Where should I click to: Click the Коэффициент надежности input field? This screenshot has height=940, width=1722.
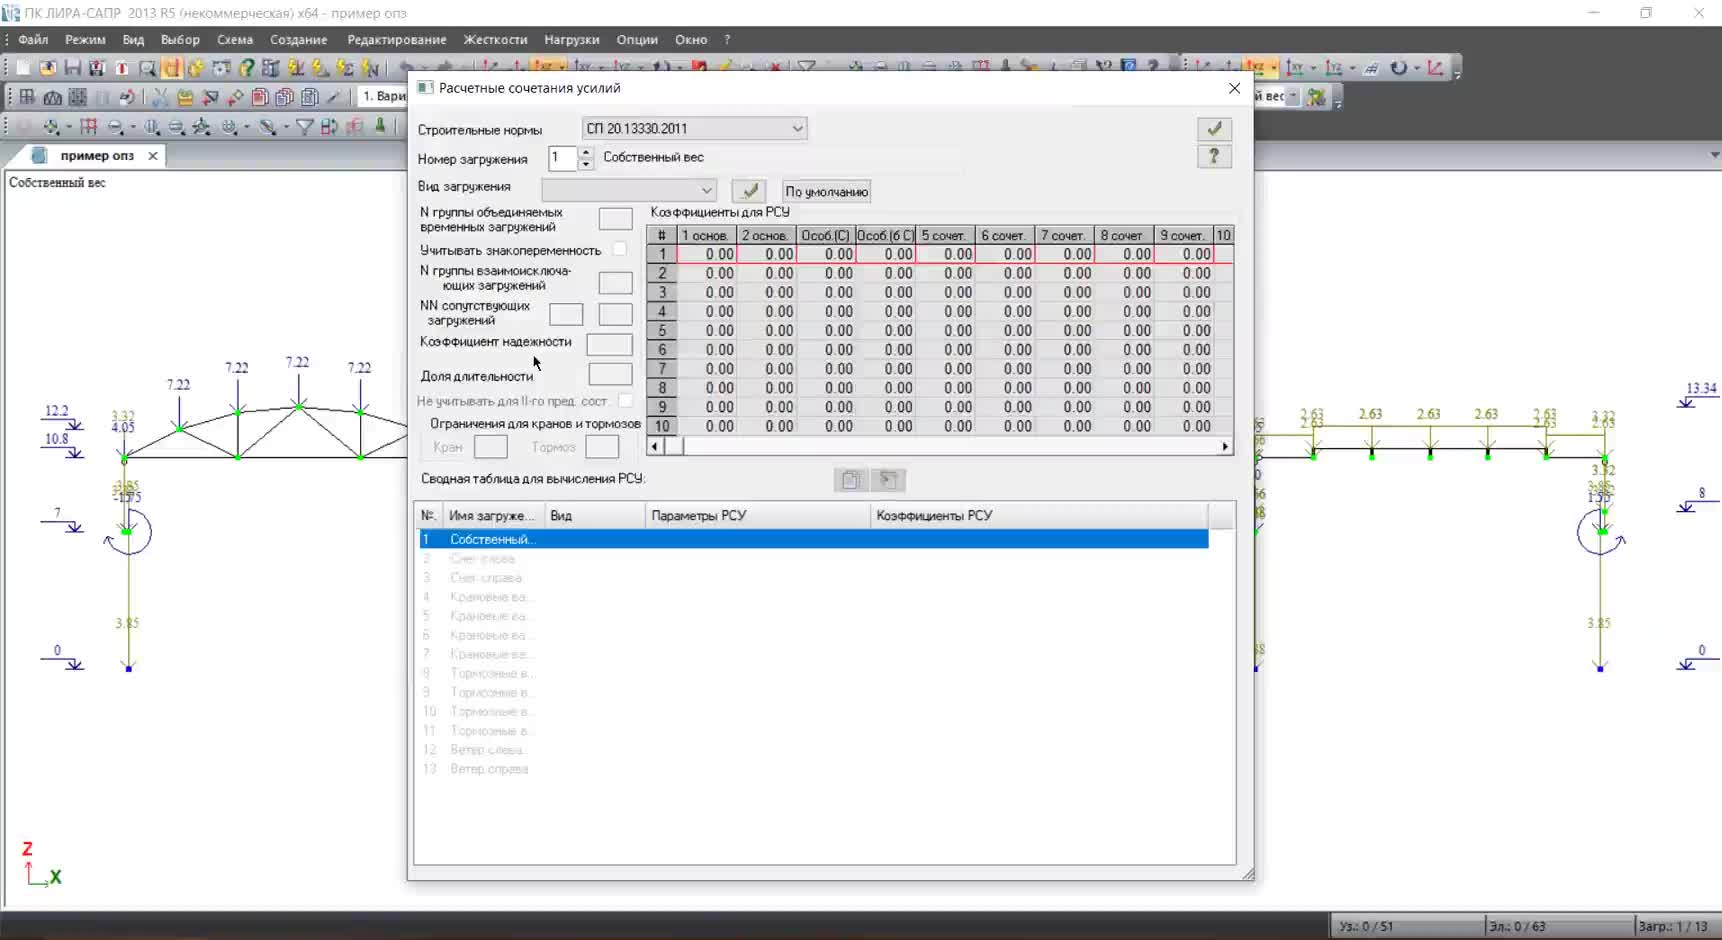click(609, 345)
